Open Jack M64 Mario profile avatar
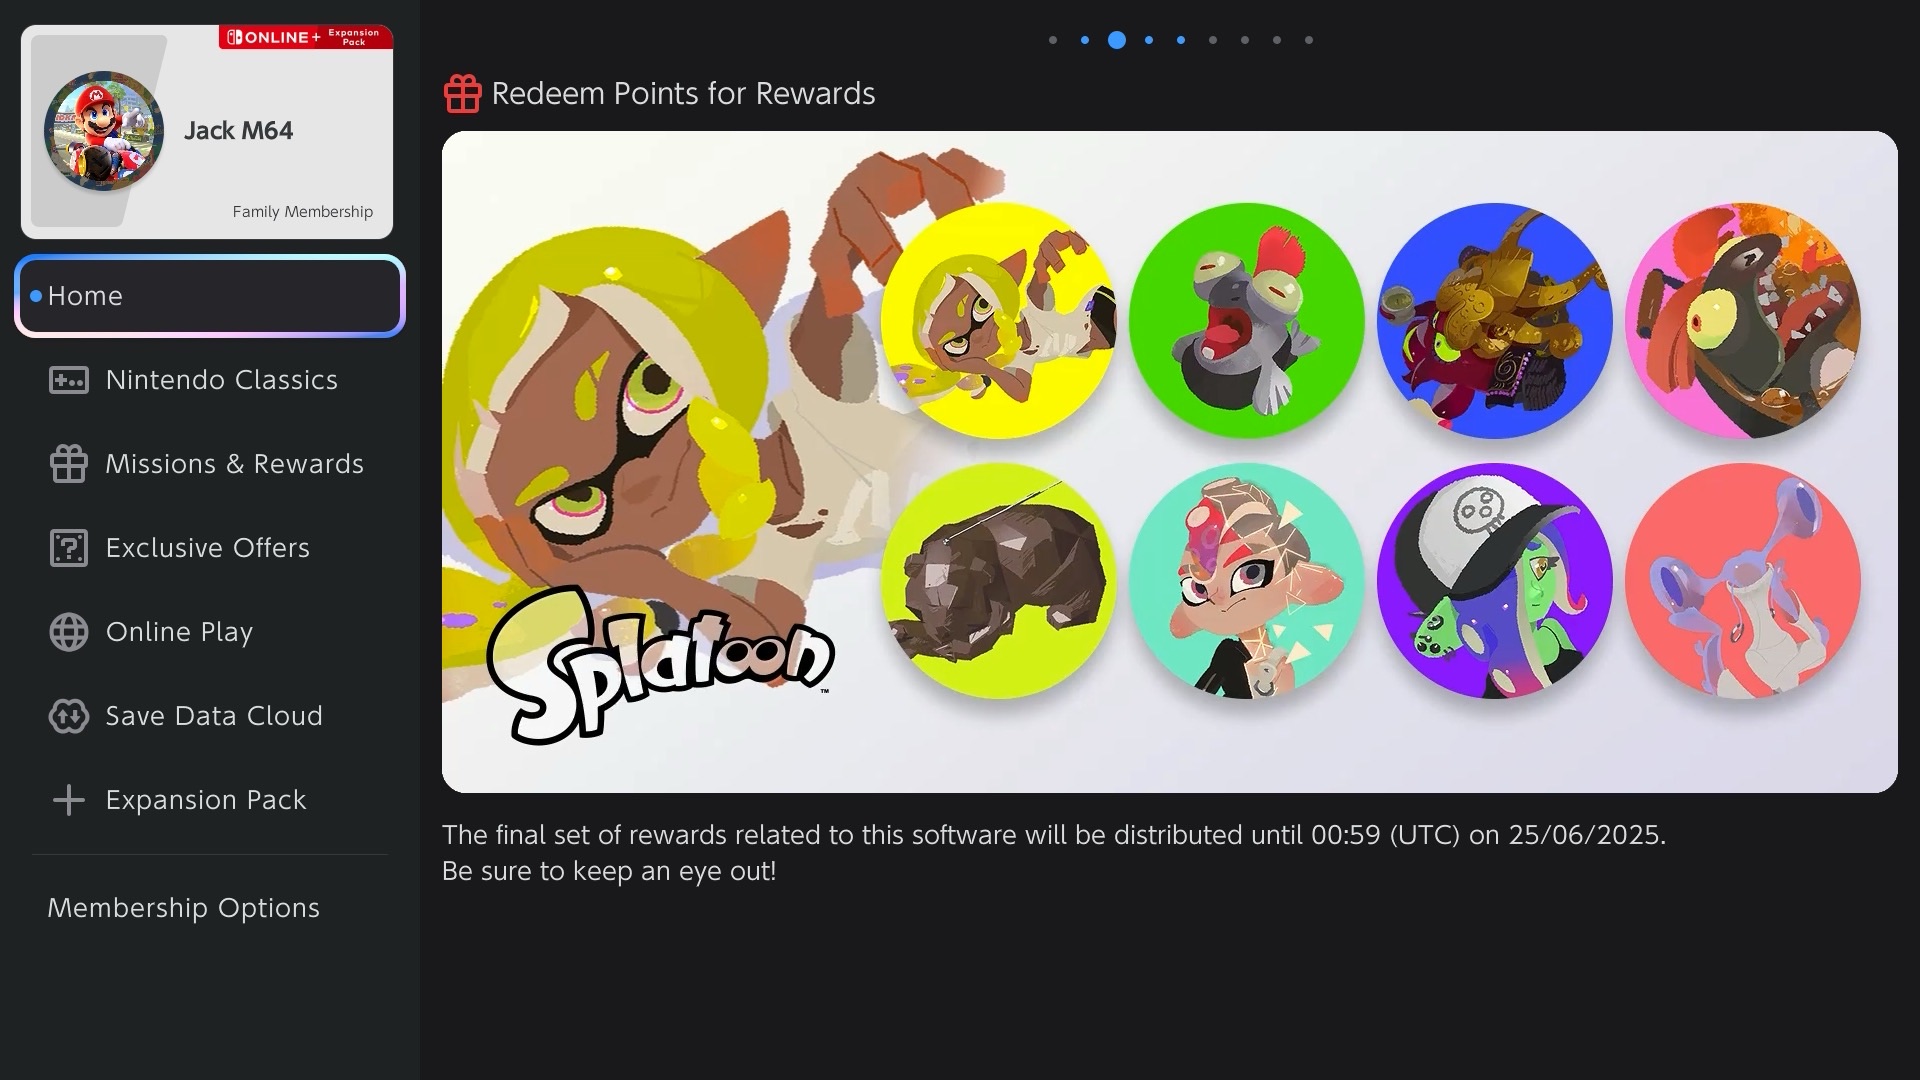Screen dimensions: 1920x1080 [103, 131]
